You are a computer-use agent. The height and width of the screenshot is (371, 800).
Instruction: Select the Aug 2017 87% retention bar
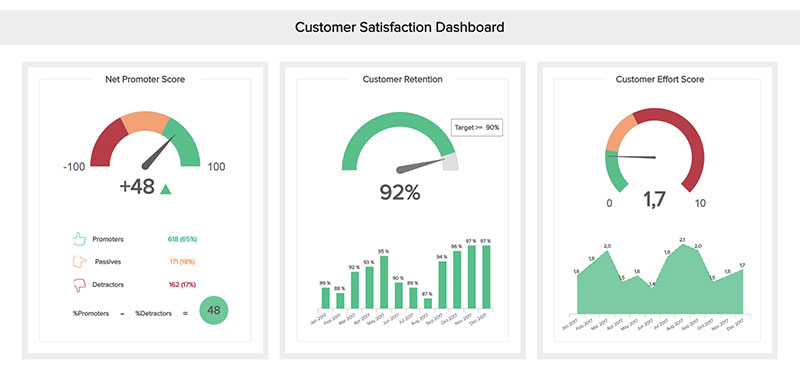pyautogui.click(x=428, y=304)
